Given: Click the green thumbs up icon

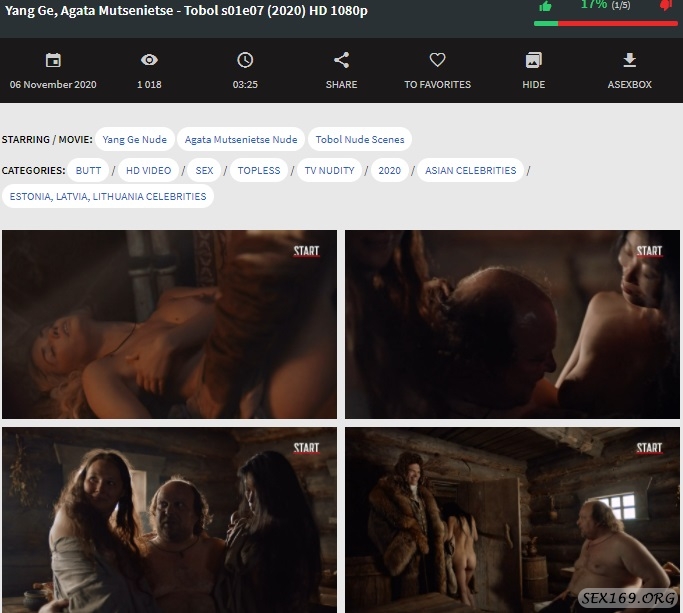Looking at the screenshot, I should point(545,6).
